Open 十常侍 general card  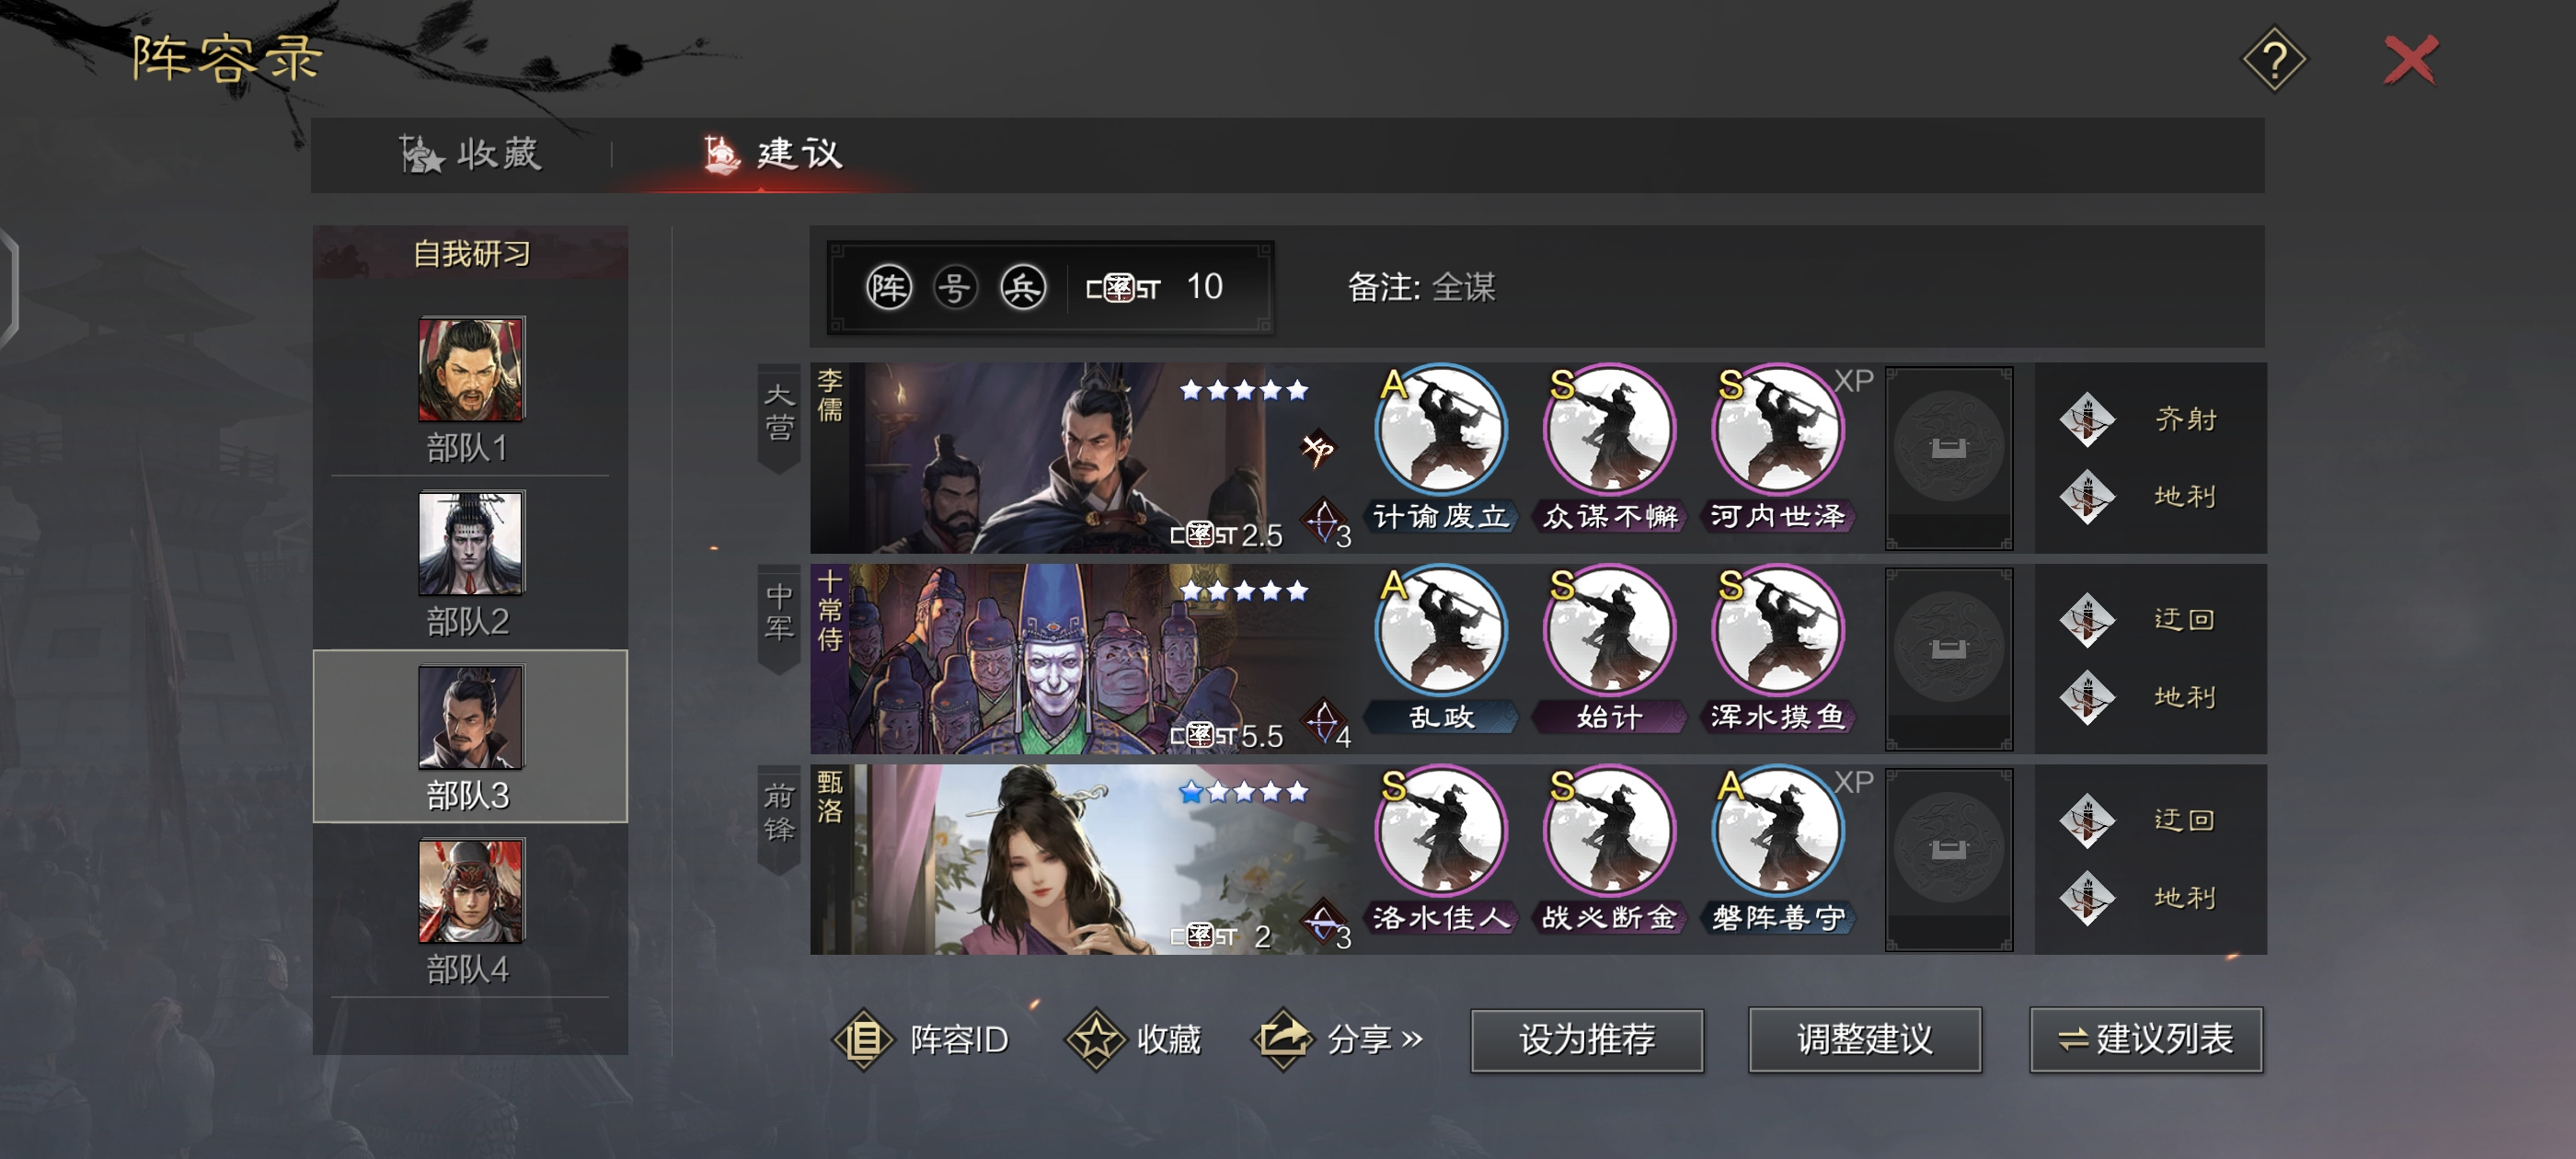pyautogui.click(x=1083, y=659)
